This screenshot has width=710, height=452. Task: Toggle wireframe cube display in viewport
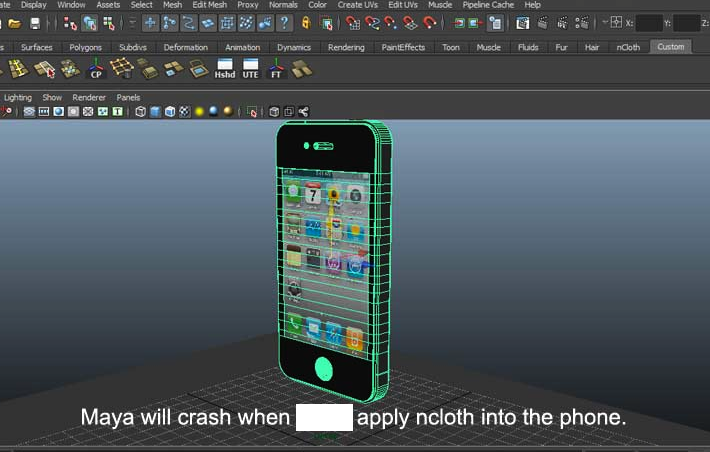tap(140, 111)
